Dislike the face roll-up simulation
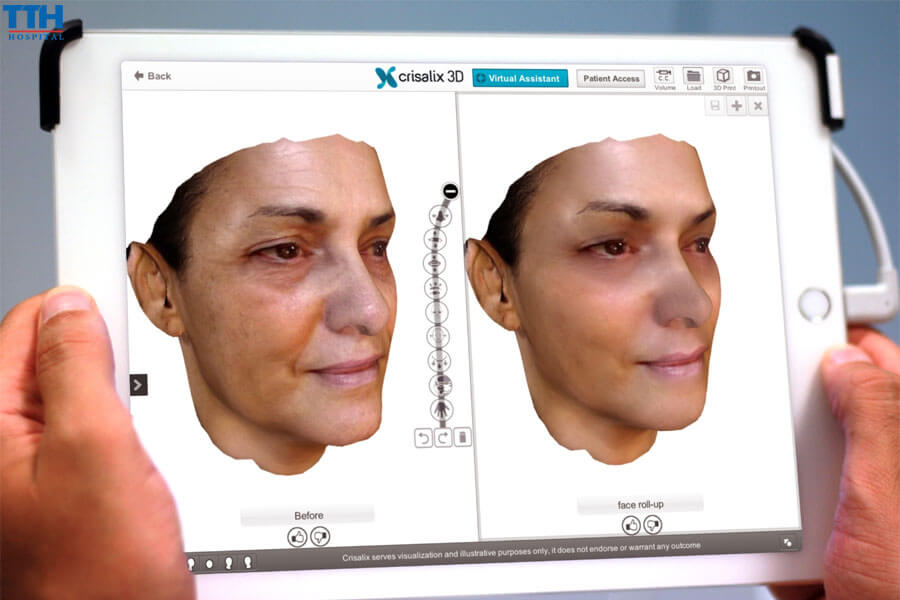The height and width of the screenshot is (600, 900). (653, 524)
